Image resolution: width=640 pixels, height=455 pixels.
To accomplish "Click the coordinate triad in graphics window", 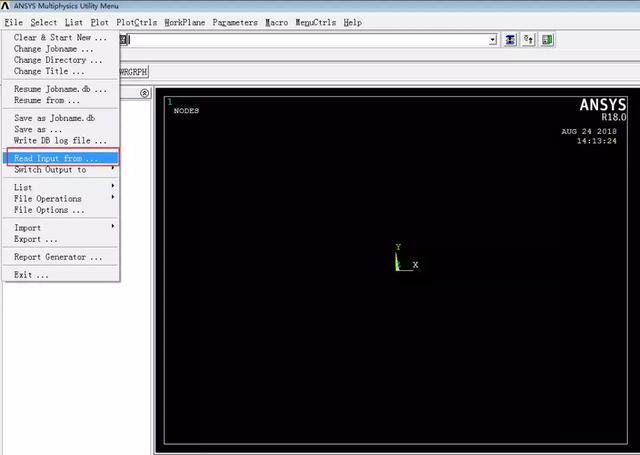I will 406,258.
